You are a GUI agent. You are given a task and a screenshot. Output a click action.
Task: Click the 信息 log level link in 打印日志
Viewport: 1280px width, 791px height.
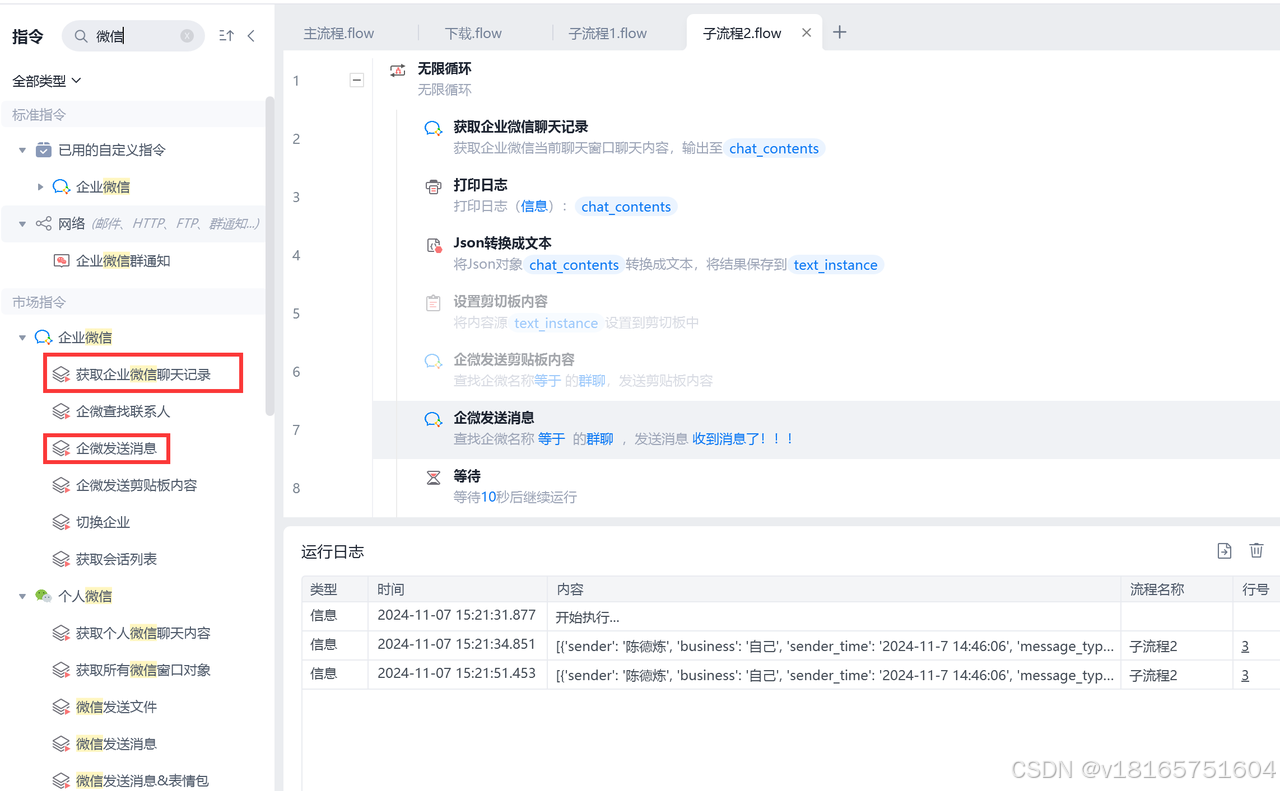(x=534, y=206)
